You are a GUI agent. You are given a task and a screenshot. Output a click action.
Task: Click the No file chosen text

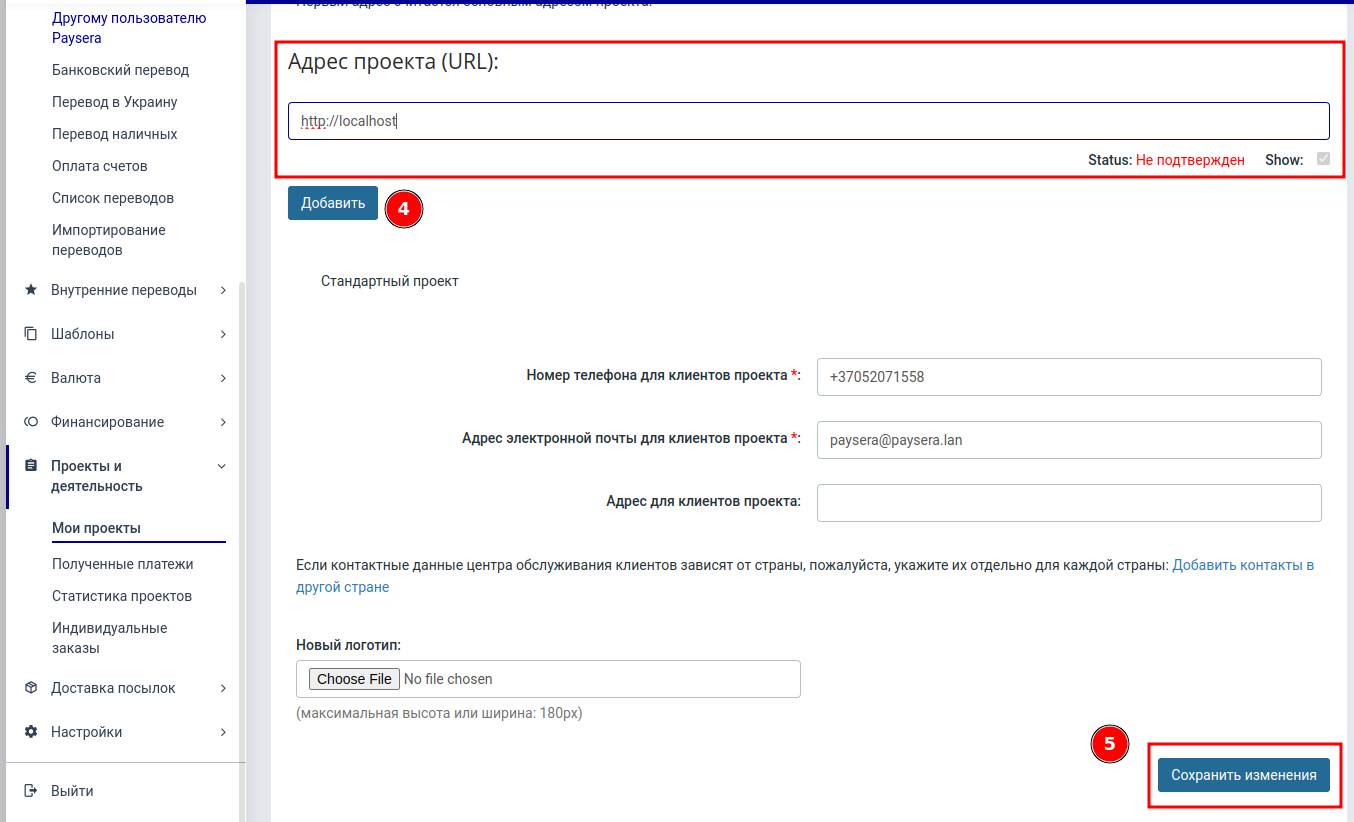tap(448, 679)
